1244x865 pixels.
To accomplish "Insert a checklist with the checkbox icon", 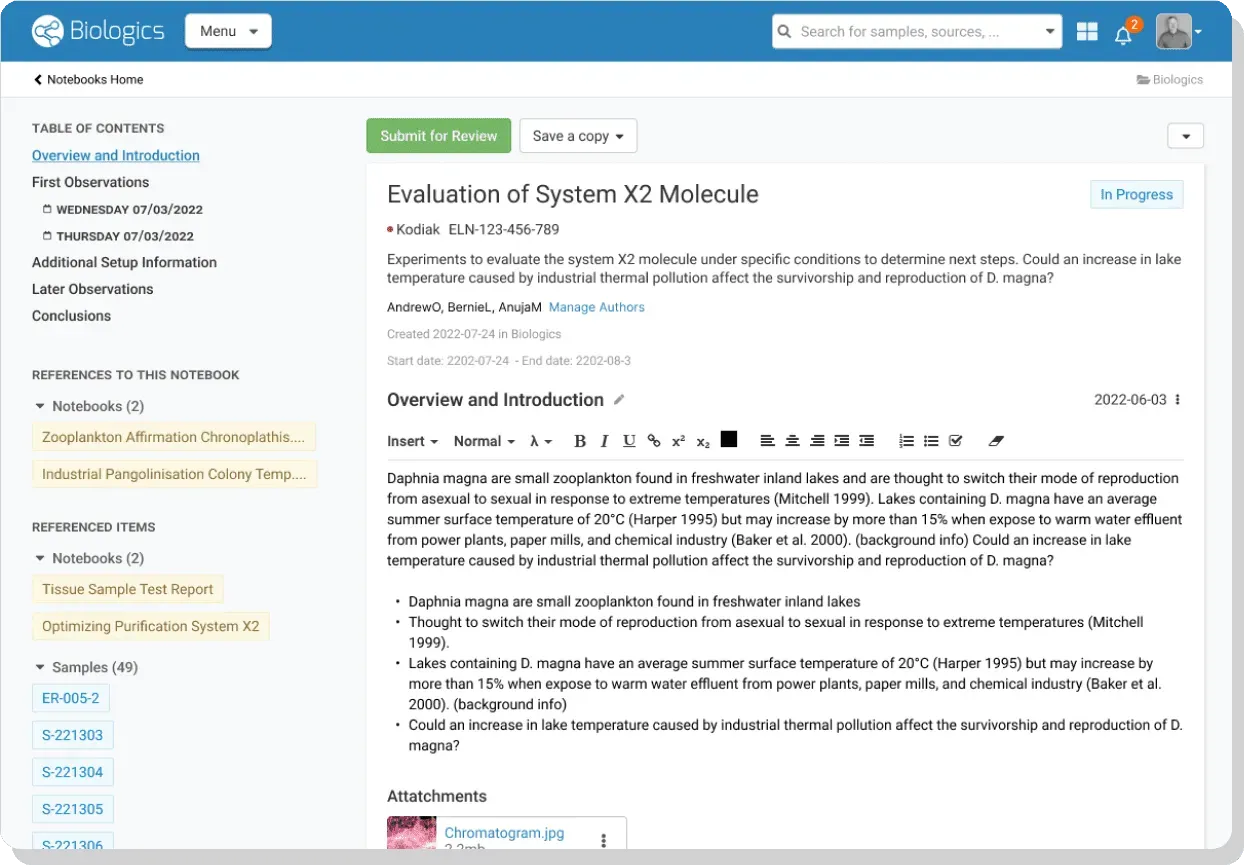I will click(955, 441).
